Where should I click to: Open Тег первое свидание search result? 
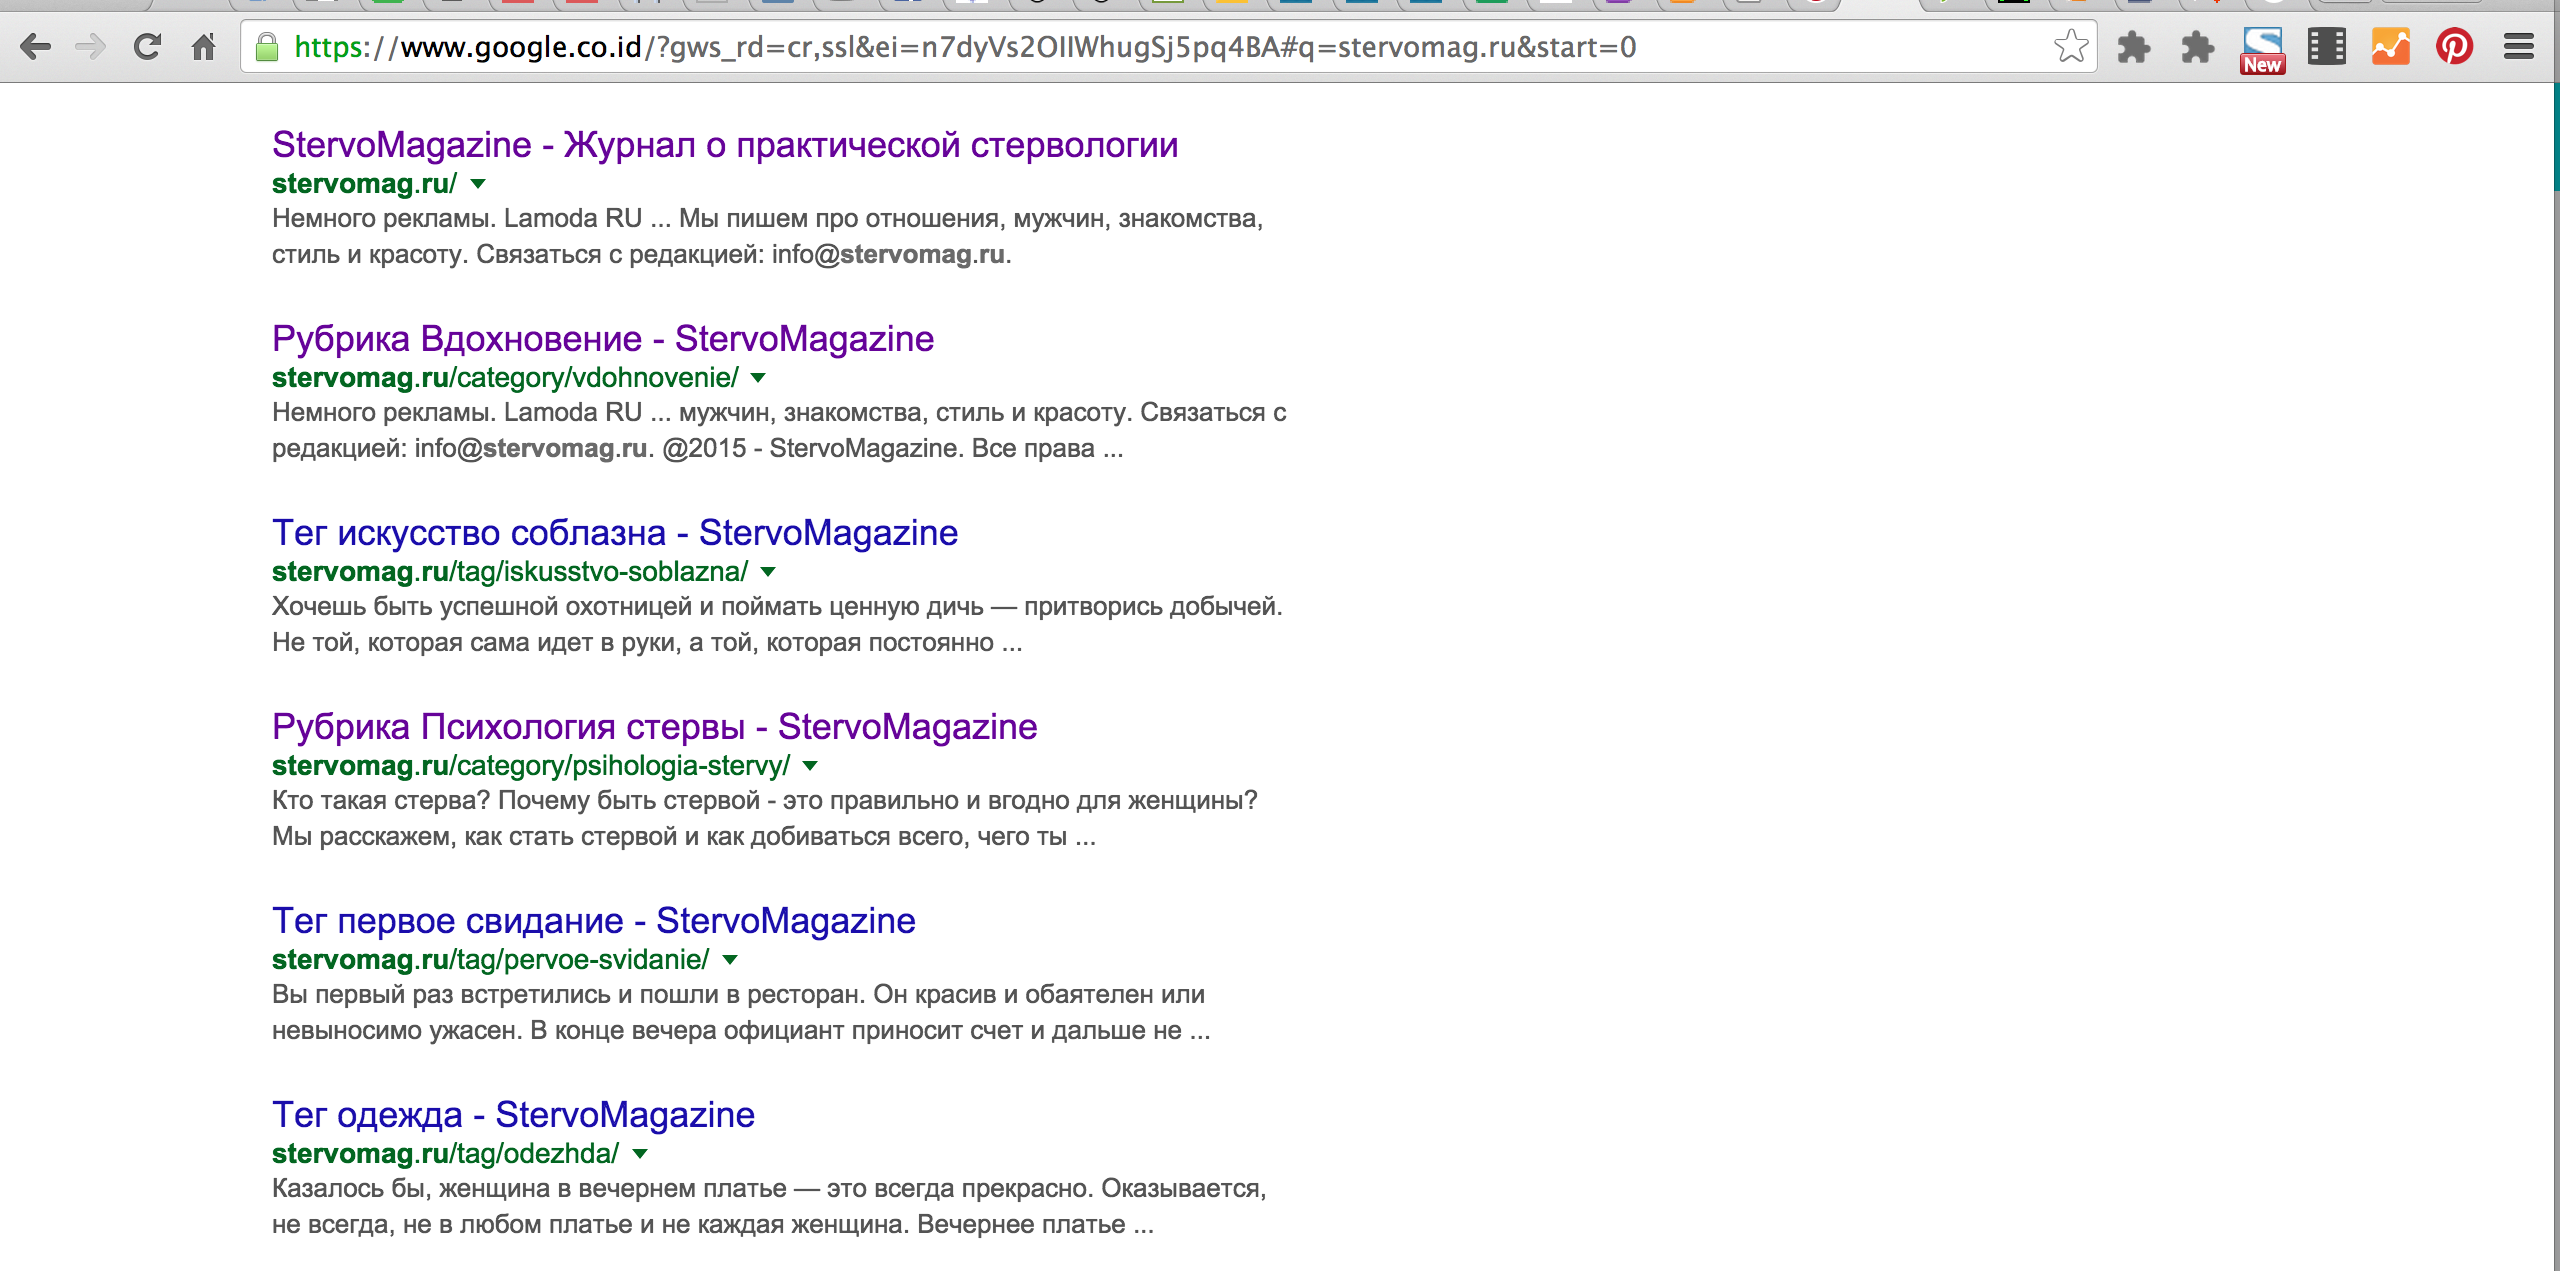[x=593, y=921]
